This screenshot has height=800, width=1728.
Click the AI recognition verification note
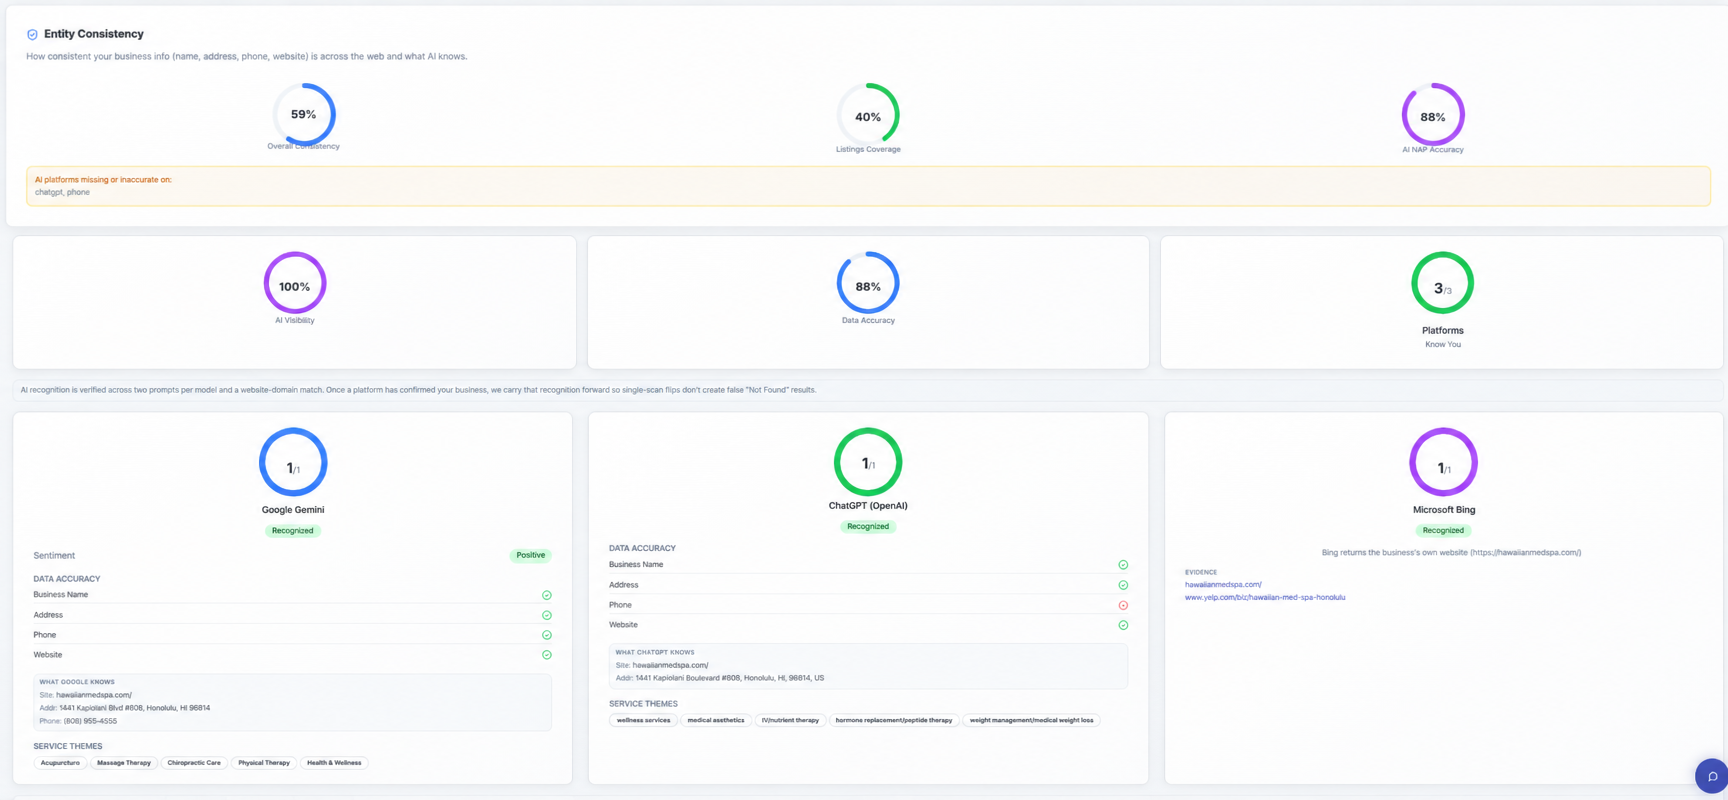[418, 390]
